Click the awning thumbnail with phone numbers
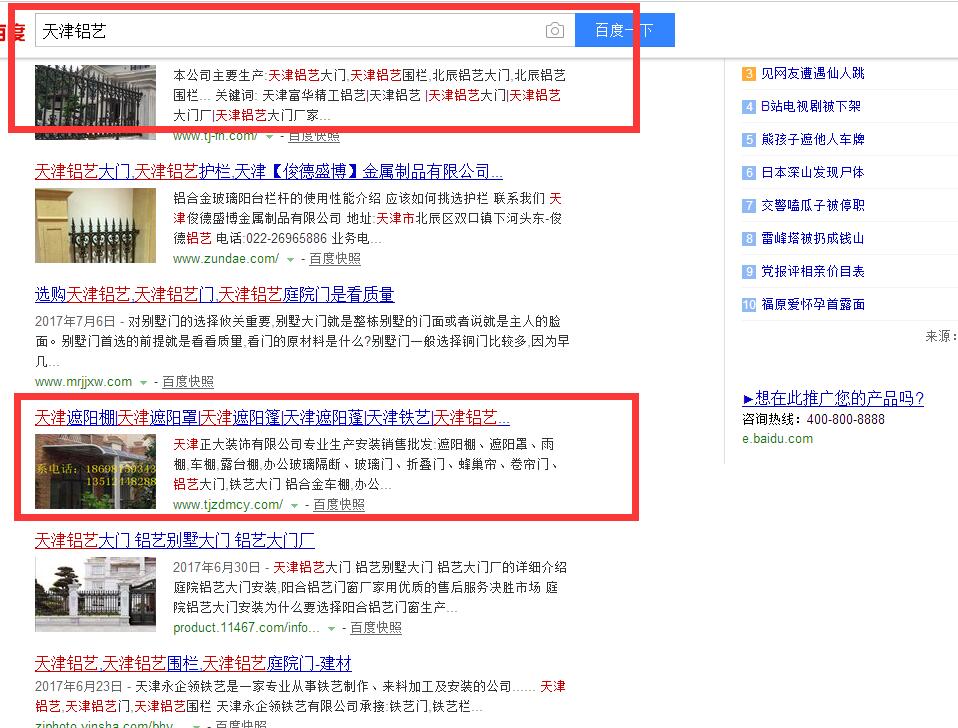Viewport: 958px width, 728px height. (x=95, y=471)
